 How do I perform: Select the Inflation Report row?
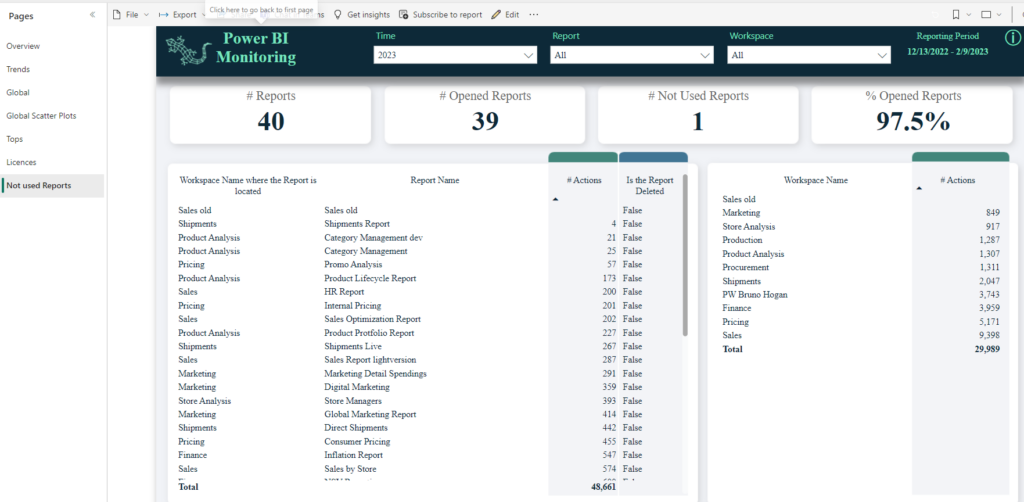(353, 456)
